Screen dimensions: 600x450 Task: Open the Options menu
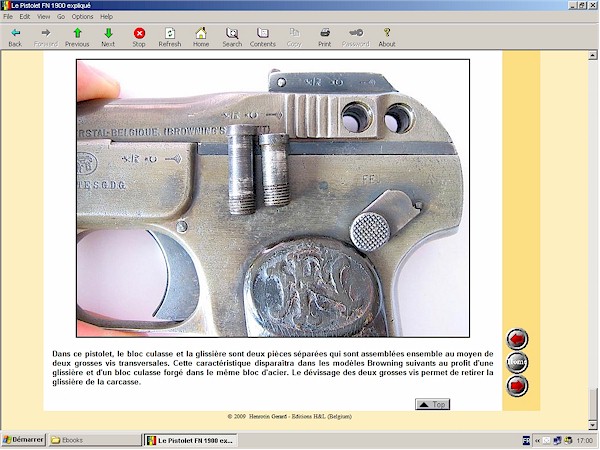click(82, 17)
